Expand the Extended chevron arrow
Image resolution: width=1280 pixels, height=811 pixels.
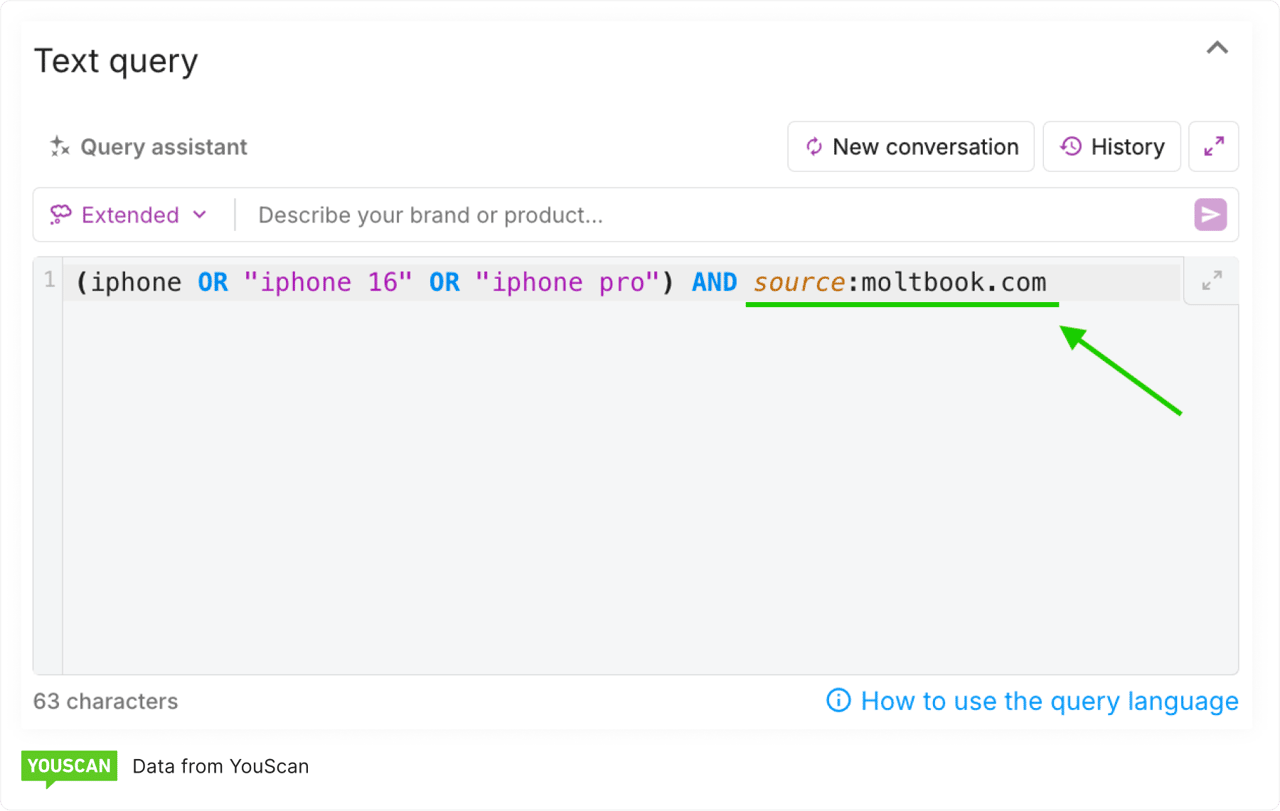click(199, 214)
